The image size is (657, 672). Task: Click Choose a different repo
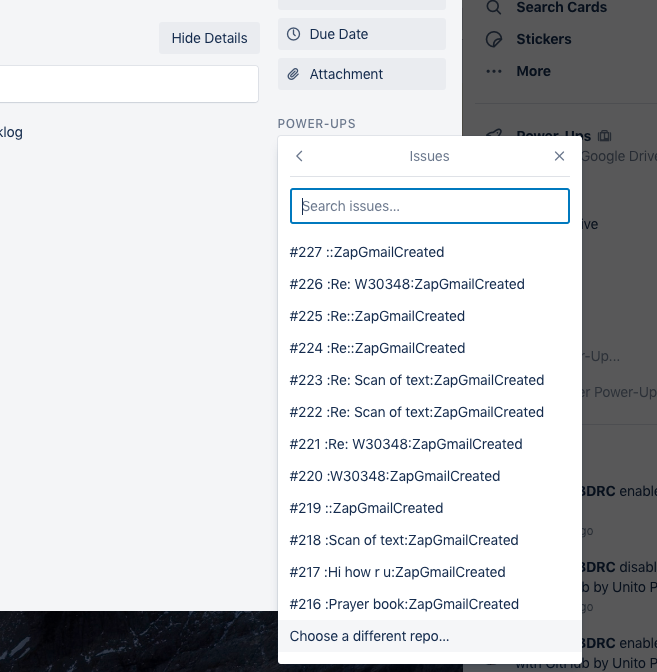[430, 636]
